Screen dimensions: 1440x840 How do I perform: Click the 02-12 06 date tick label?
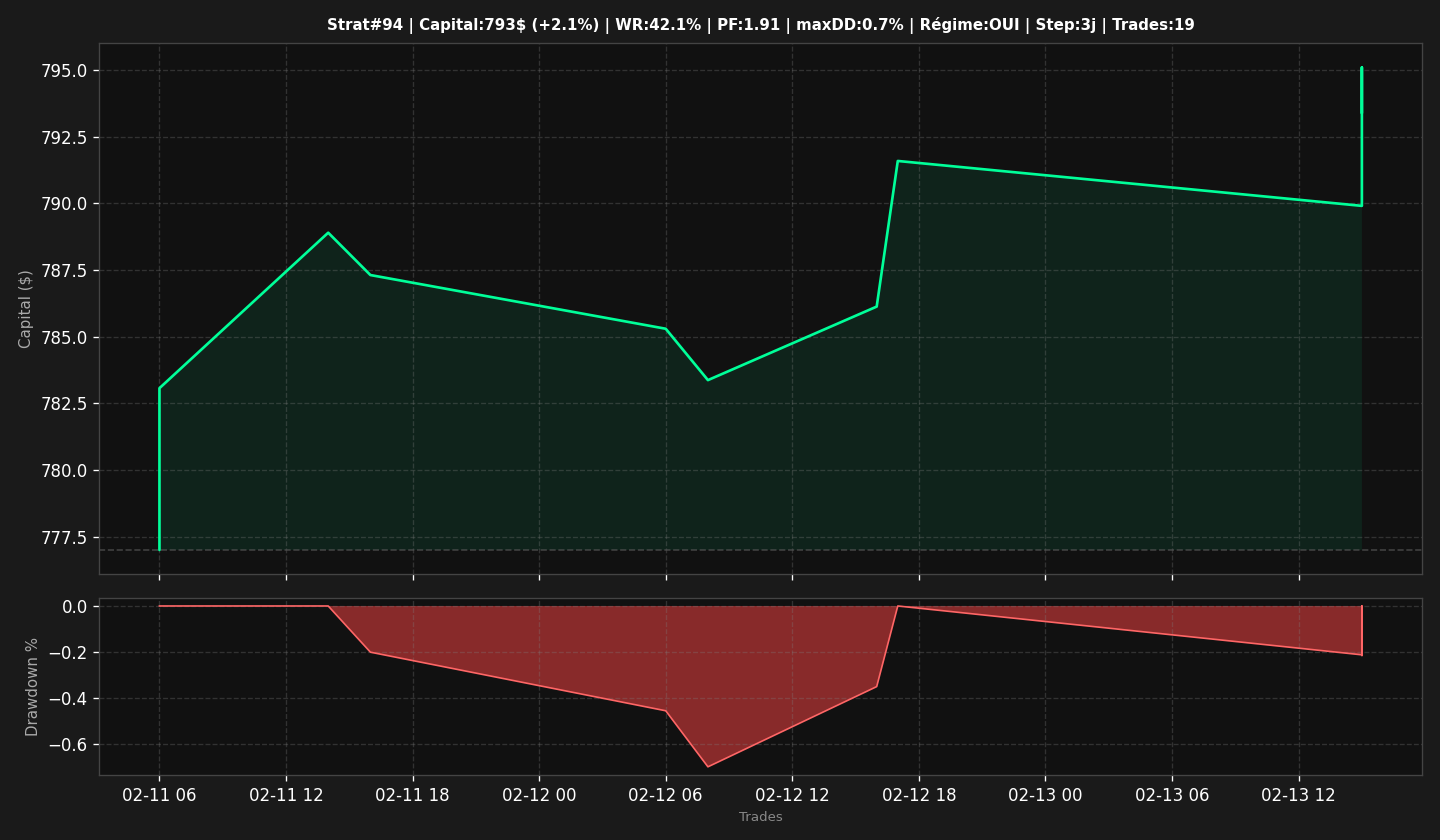pyautogui.click(x=666, y=796)
